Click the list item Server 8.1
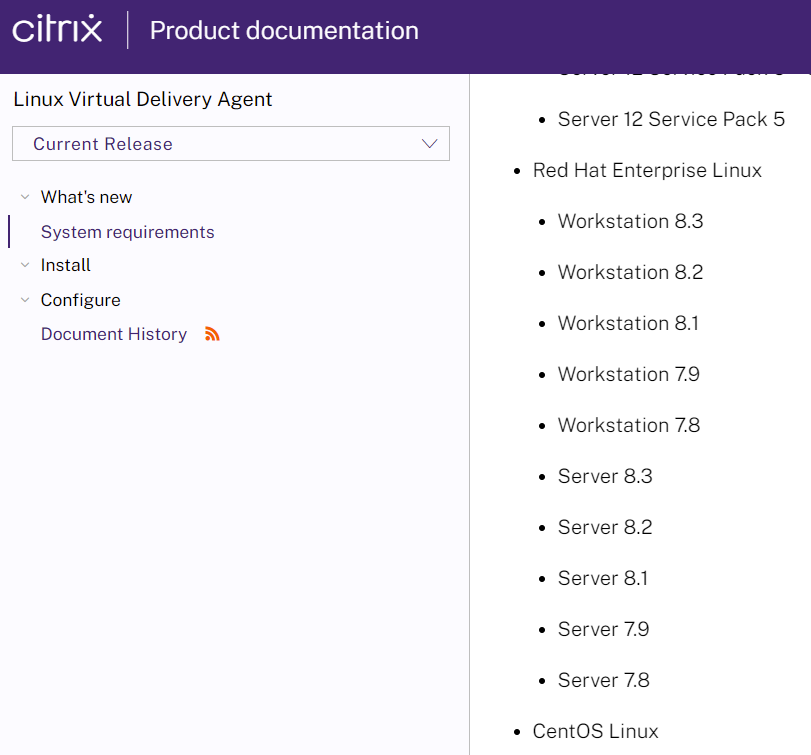 coord(603,578)
